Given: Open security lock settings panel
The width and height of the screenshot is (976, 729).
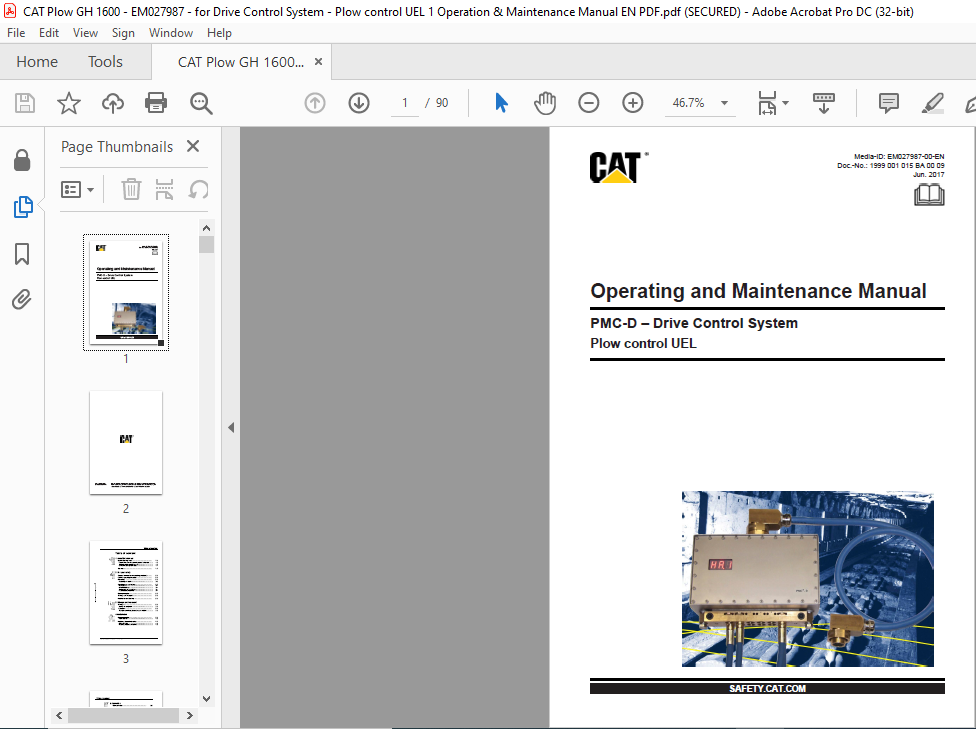Looking at the screenshot, I should pyautogui.click(x=22, y=160).
